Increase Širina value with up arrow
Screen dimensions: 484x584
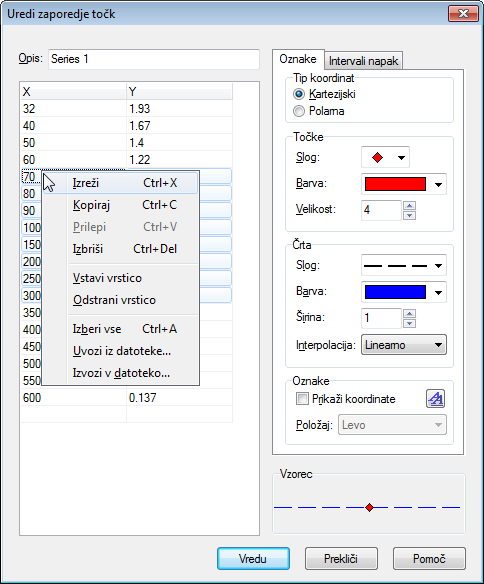(x=410, y=314)
